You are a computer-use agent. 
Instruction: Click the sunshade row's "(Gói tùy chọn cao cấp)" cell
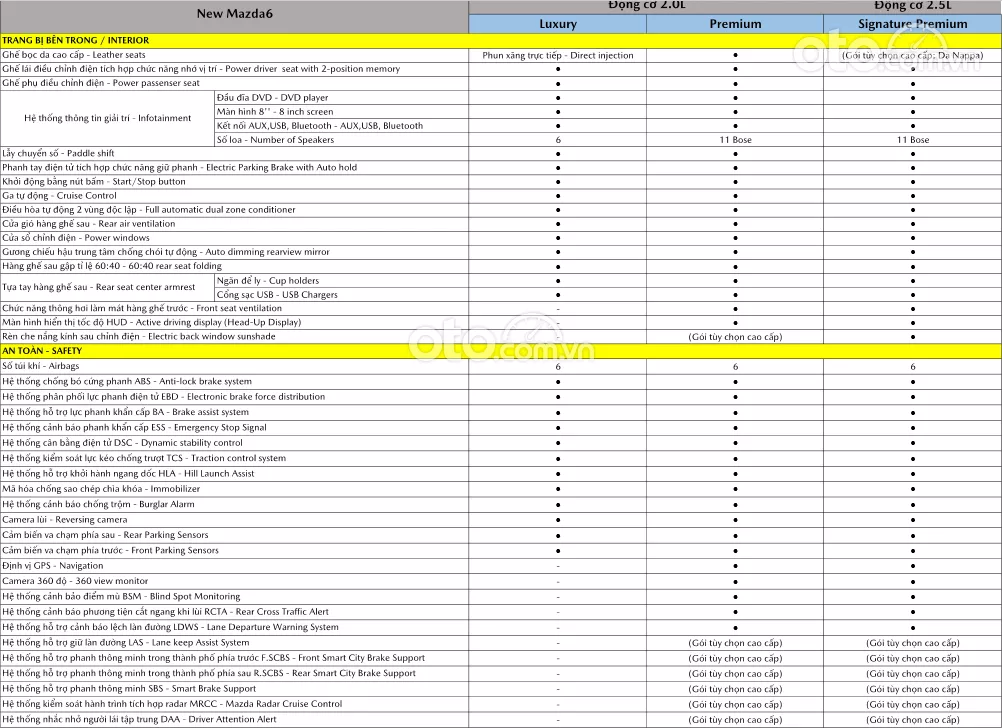click(735, 337)
